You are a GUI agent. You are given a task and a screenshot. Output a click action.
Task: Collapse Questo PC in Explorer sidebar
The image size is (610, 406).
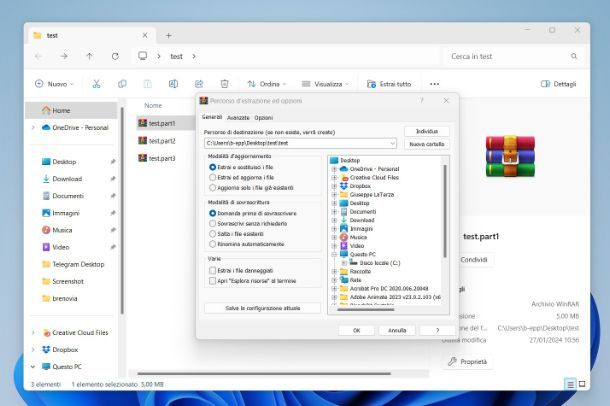coord(33,367)
